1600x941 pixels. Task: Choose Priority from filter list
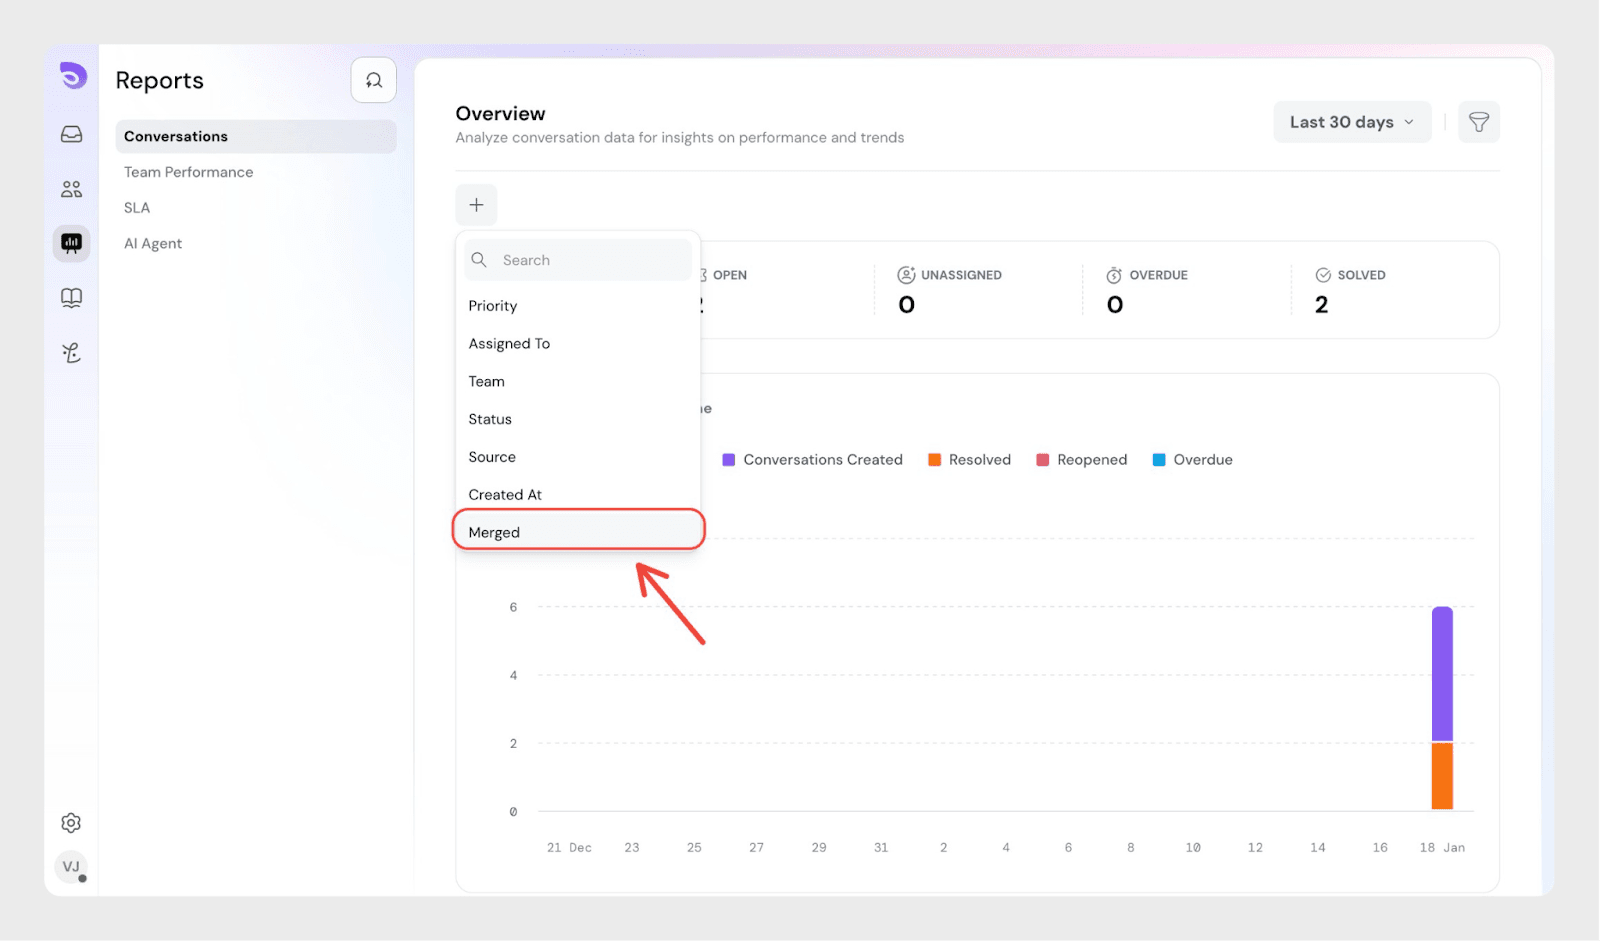coord(493,306)
